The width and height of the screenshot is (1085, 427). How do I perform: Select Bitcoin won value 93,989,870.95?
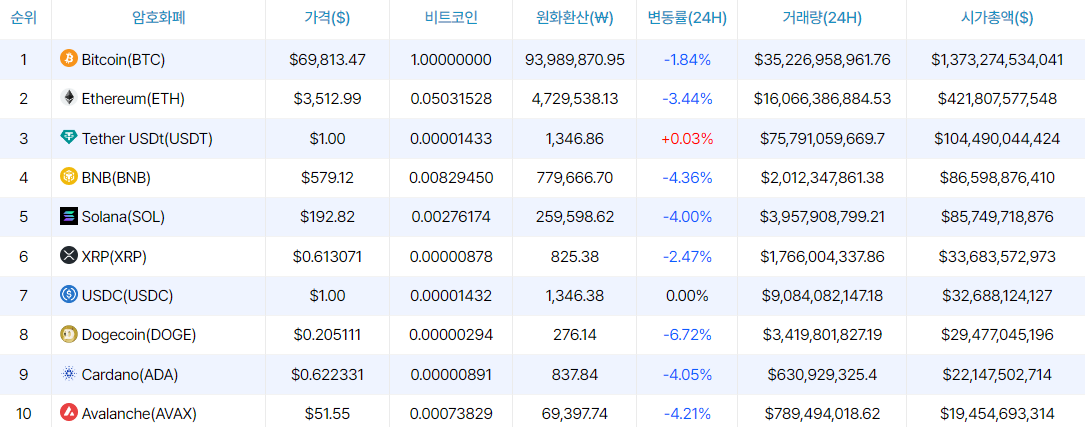[x=575, y=60]
